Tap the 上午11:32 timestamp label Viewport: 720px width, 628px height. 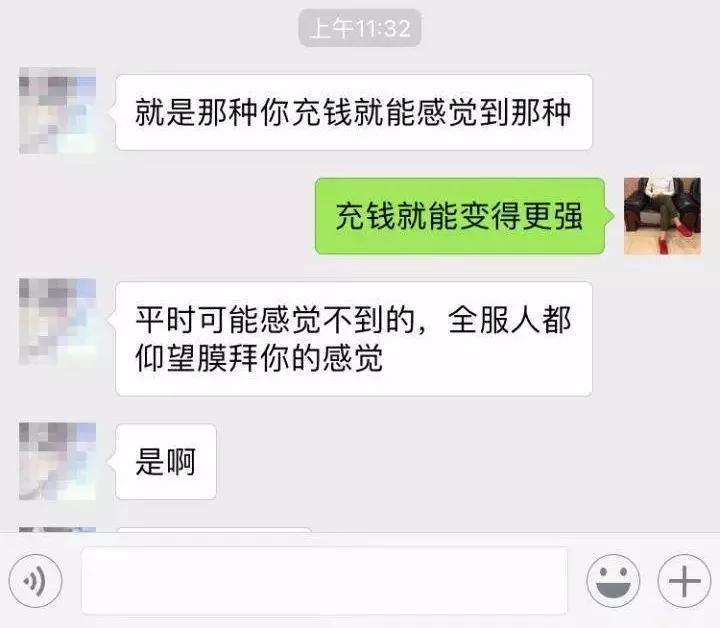pyautogui.click(x=360, y=28)
